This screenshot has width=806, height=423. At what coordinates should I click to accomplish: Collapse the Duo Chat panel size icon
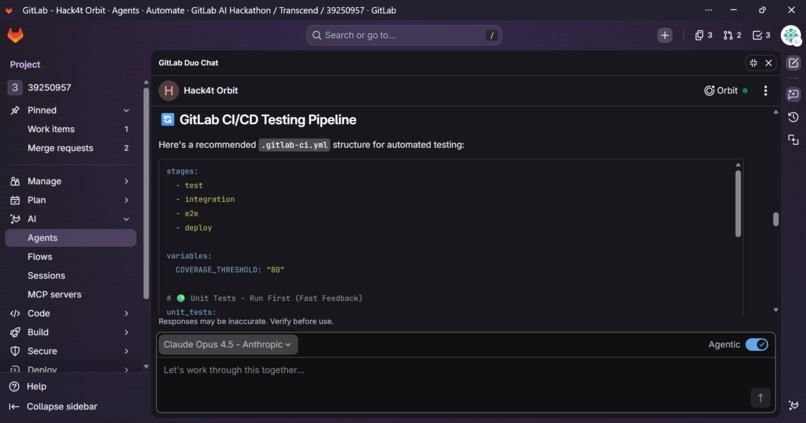[x=753, y=63]
